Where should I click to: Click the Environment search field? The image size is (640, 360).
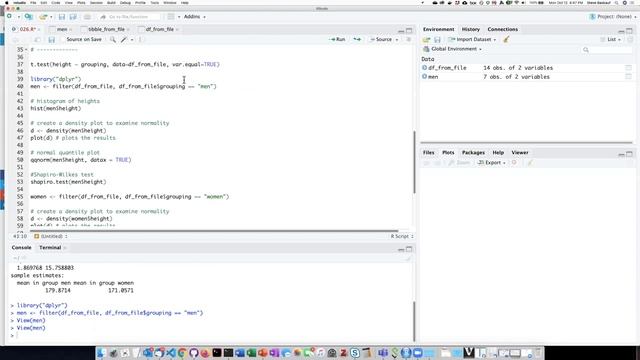(x=606, y=50)
